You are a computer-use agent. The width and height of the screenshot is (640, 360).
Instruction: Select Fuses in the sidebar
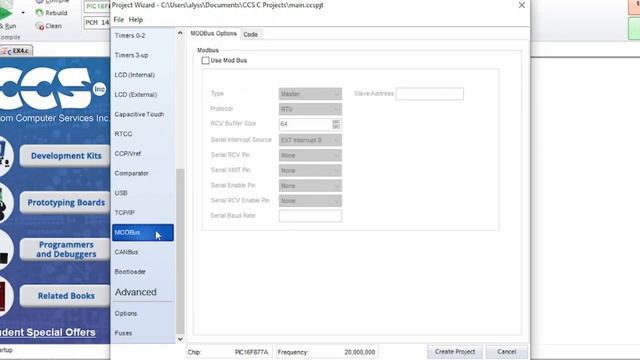tap(143, 333)
